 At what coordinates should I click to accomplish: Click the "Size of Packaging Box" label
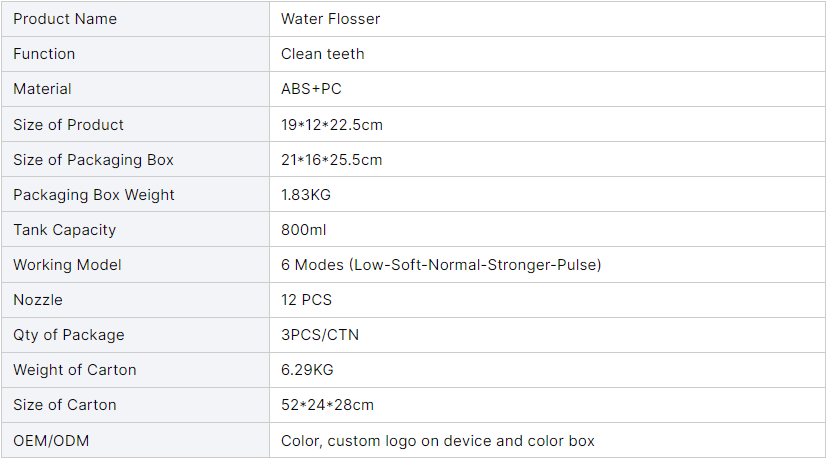coord(93,160)
